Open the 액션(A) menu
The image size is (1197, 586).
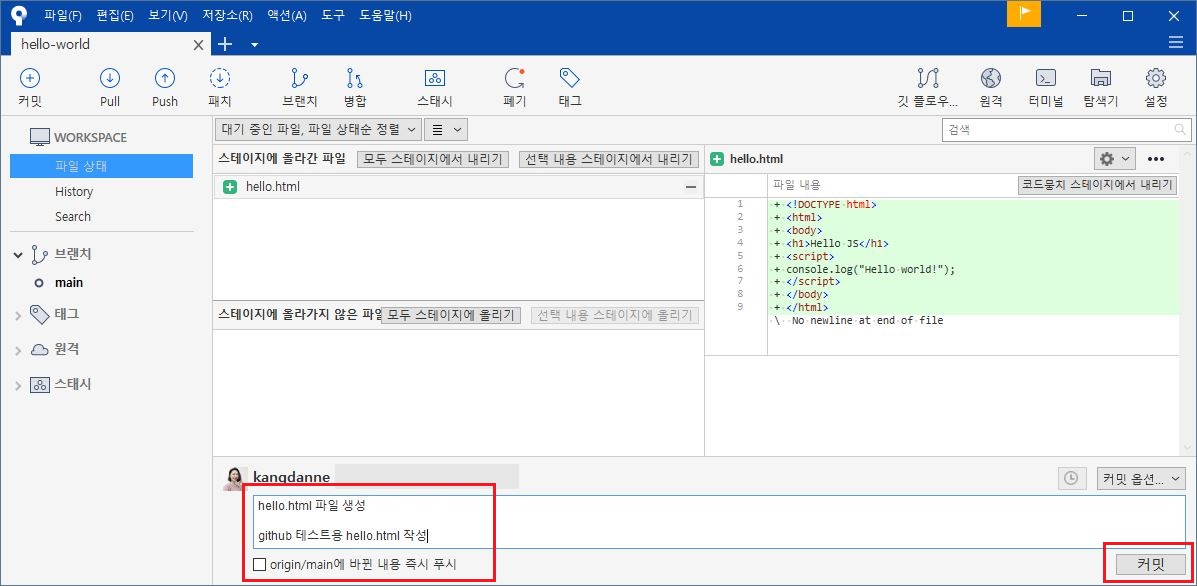tap(287, 15)
